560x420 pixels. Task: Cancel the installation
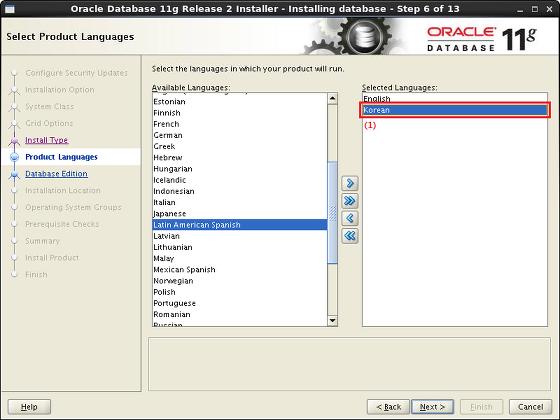[x=530, y=407]
